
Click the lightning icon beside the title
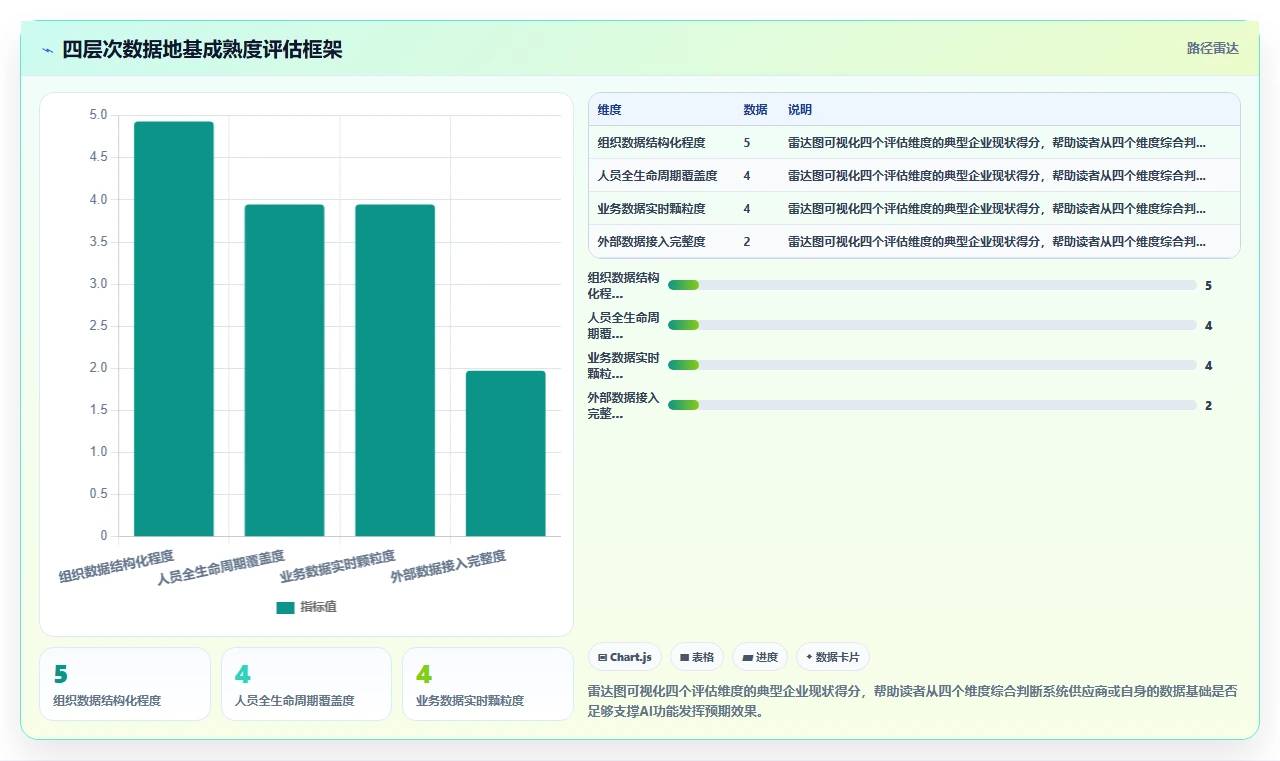coord(48,50)
